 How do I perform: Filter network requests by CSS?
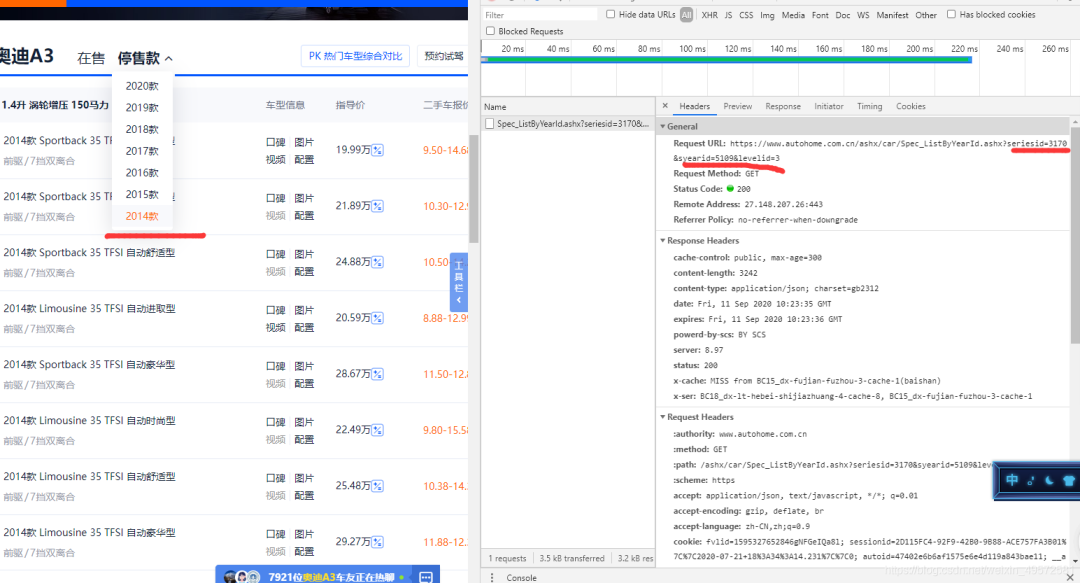tap(746, 15)
